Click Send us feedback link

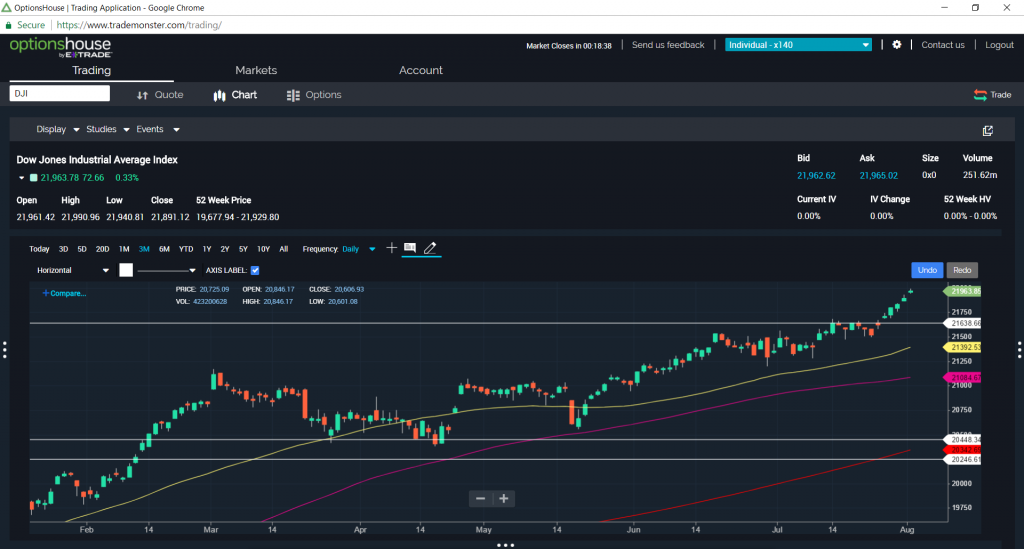[668, 45]
